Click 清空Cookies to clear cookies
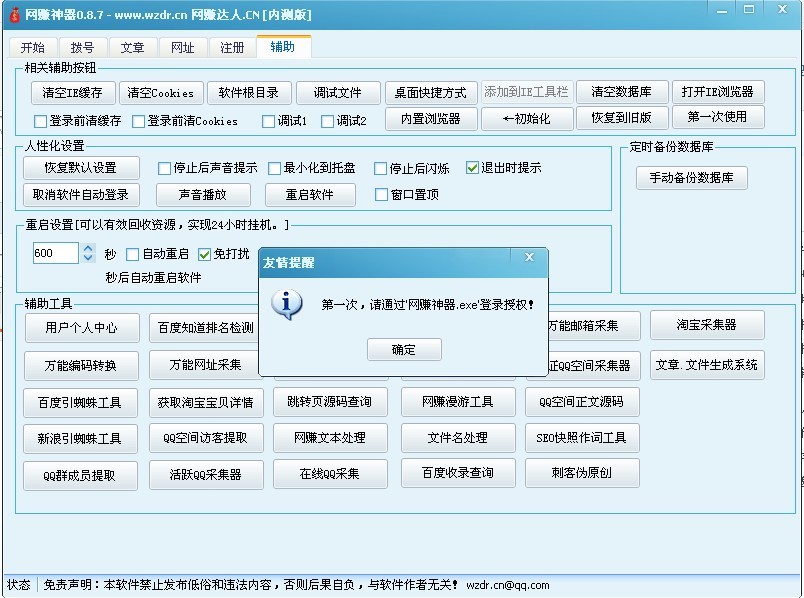Screen dimensions: 804x598 [x=161, y=92]
